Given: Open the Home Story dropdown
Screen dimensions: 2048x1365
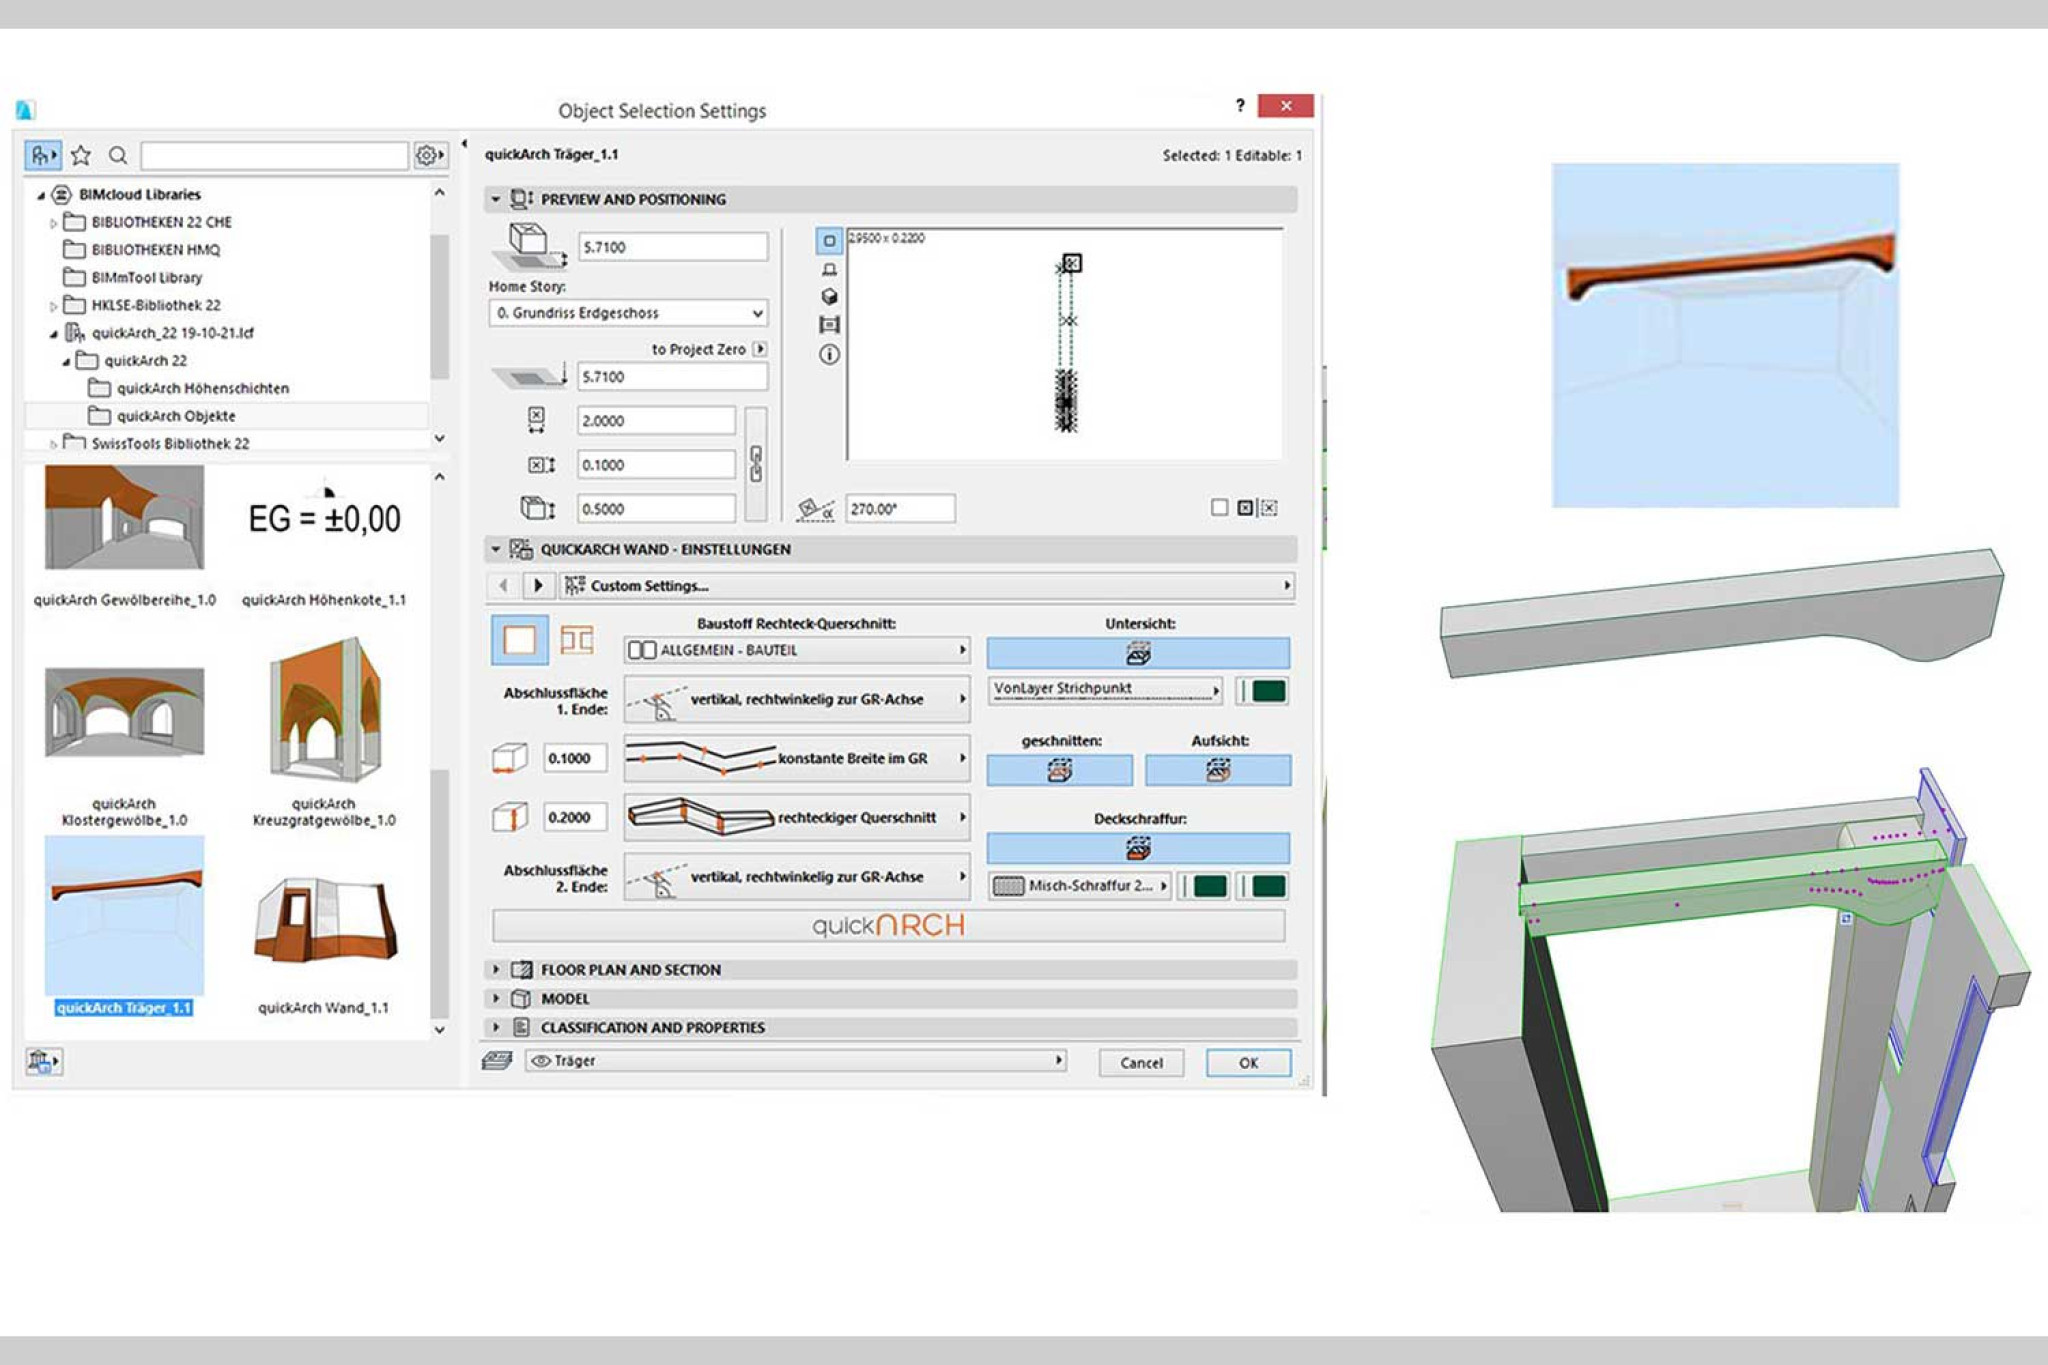Looking at the screenshot, I should click(x=628, y=313).
